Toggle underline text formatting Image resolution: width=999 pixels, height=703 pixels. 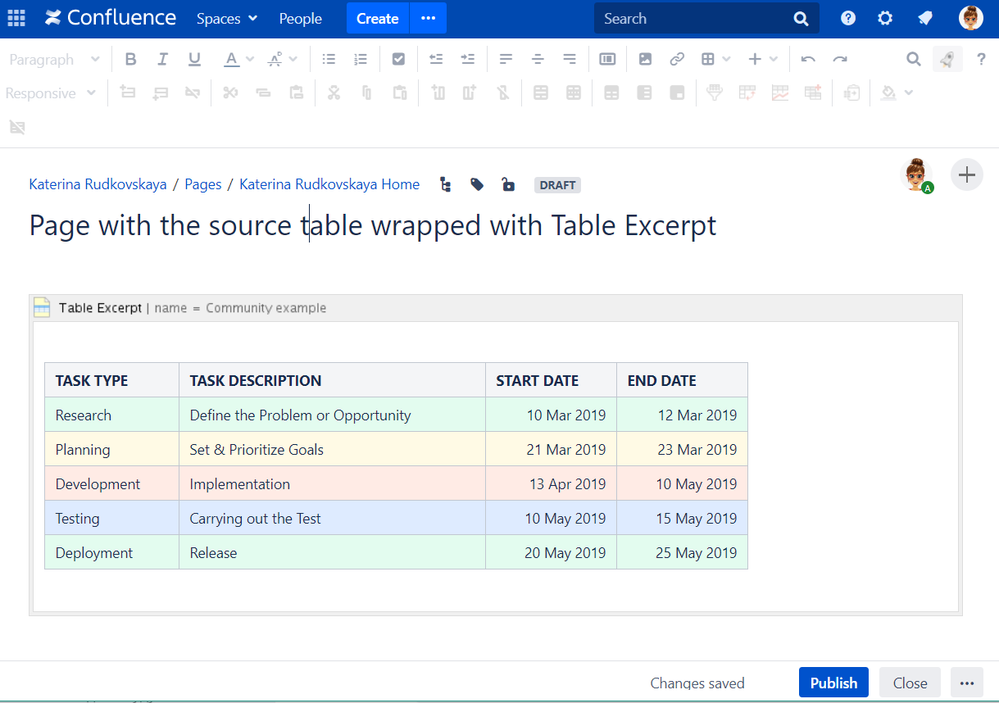[194, 60]
